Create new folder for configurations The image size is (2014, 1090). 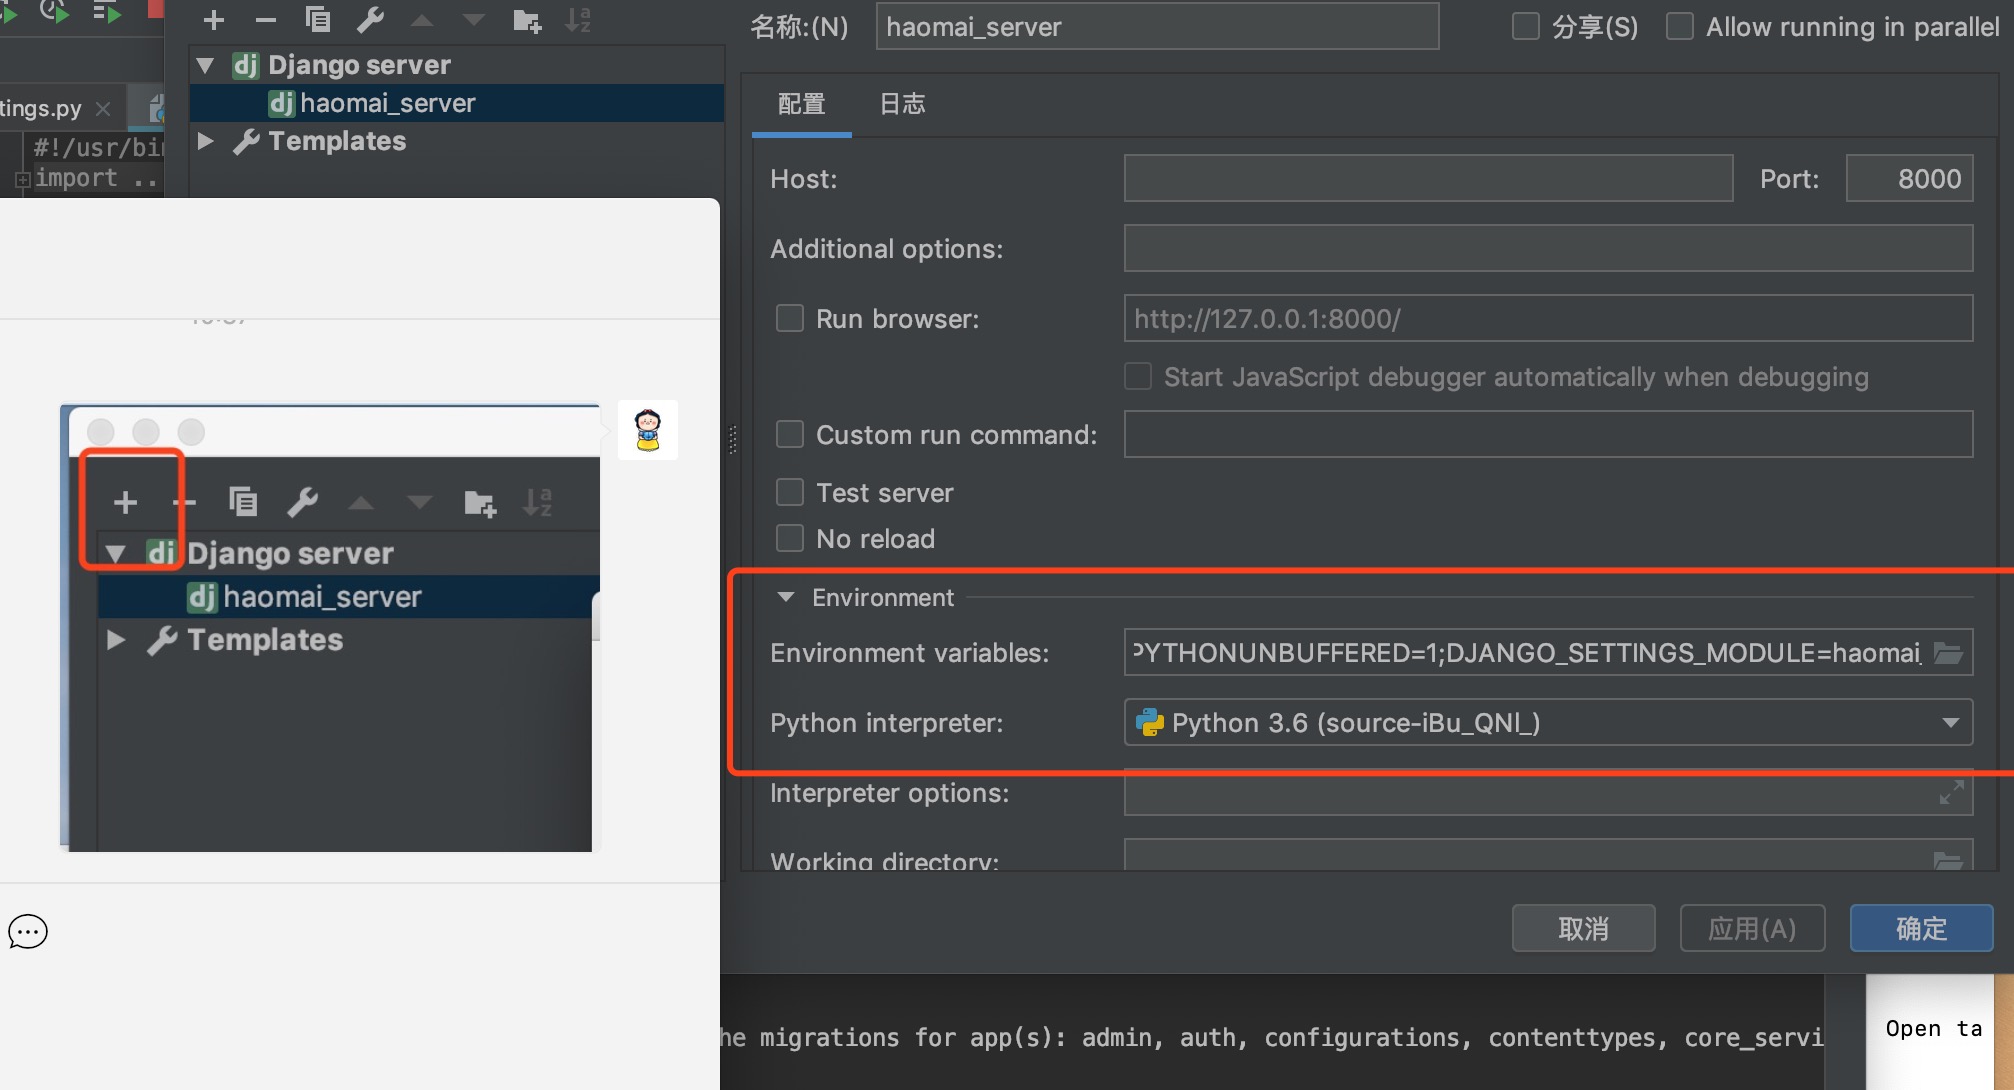pos(527,19)
